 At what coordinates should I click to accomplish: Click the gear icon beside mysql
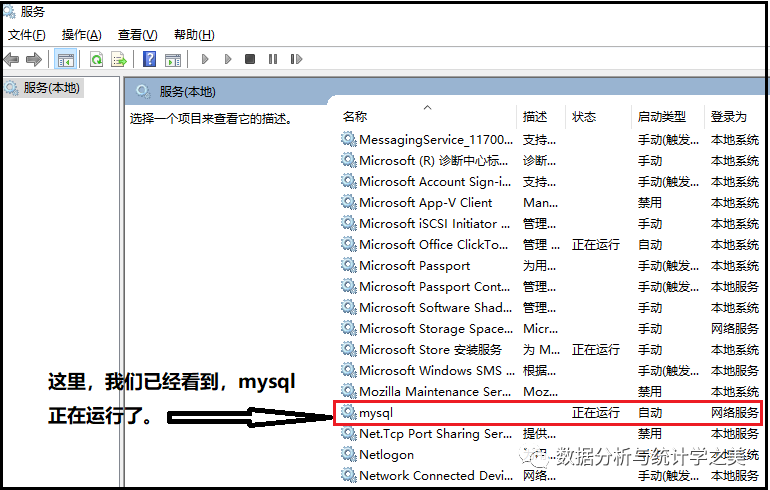click(x=349, y=412)
